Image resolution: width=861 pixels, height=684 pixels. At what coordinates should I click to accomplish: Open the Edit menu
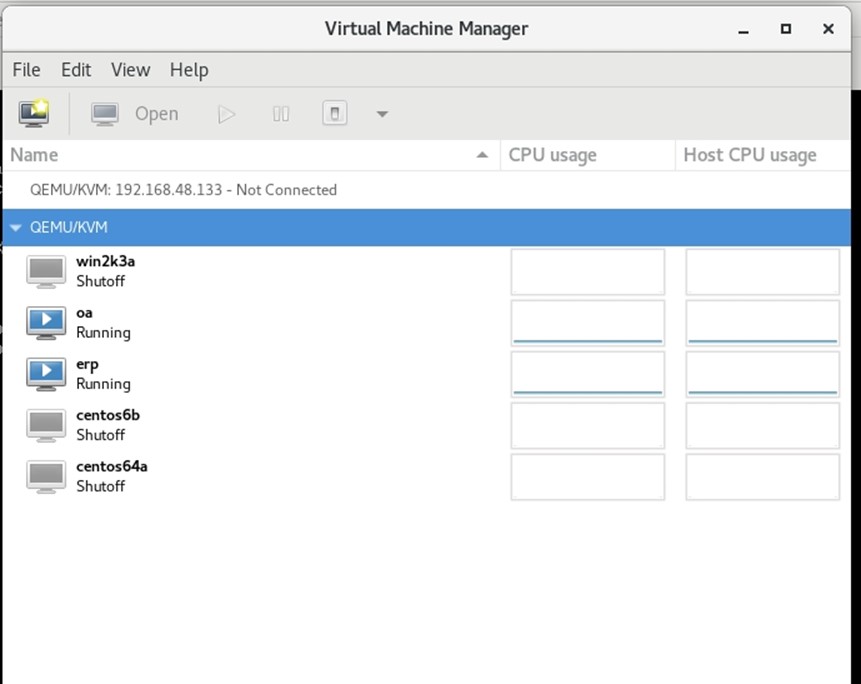(x=76, y=70)
